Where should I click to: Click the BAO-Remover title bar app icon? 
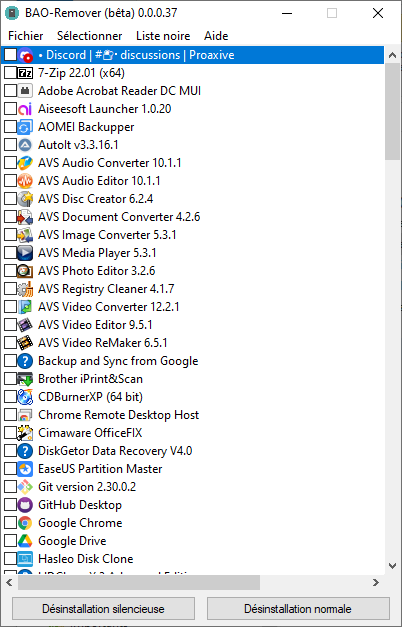pyautogui.click(x=12, y=13)
